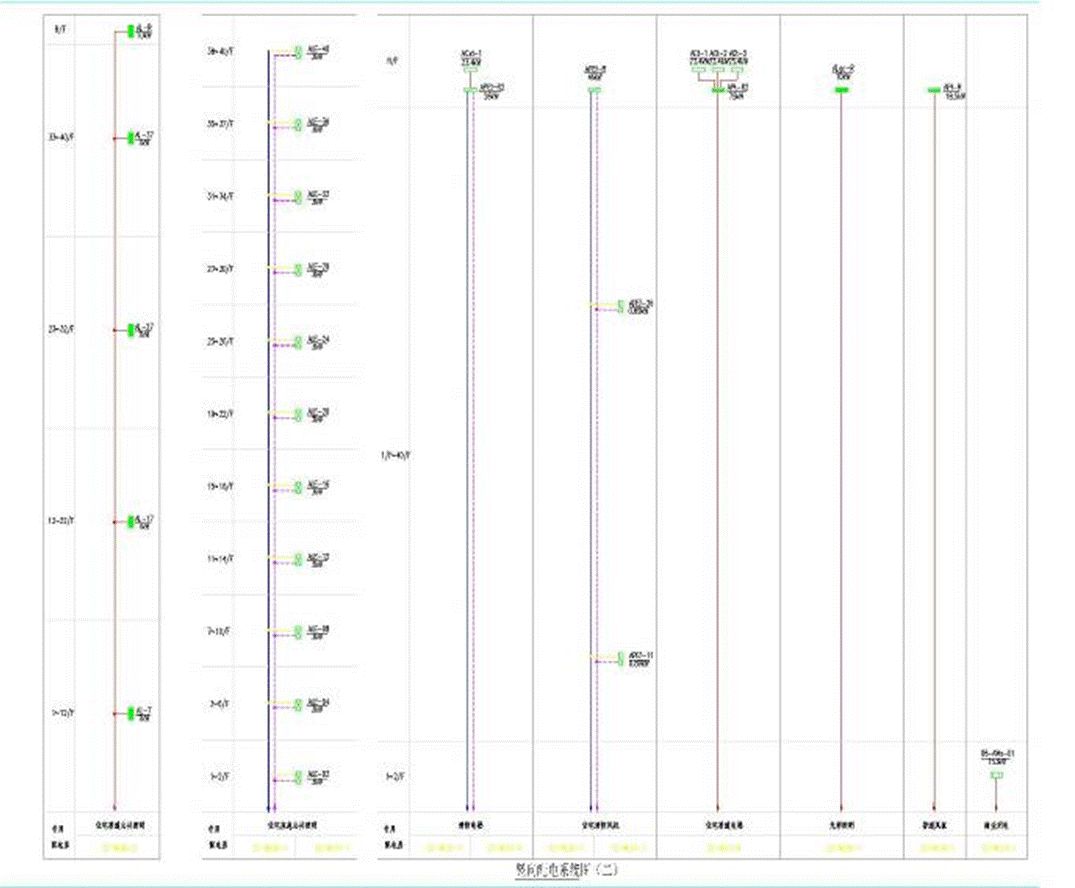Select the green panel box on the 23~32/F row

coord(131,331)
